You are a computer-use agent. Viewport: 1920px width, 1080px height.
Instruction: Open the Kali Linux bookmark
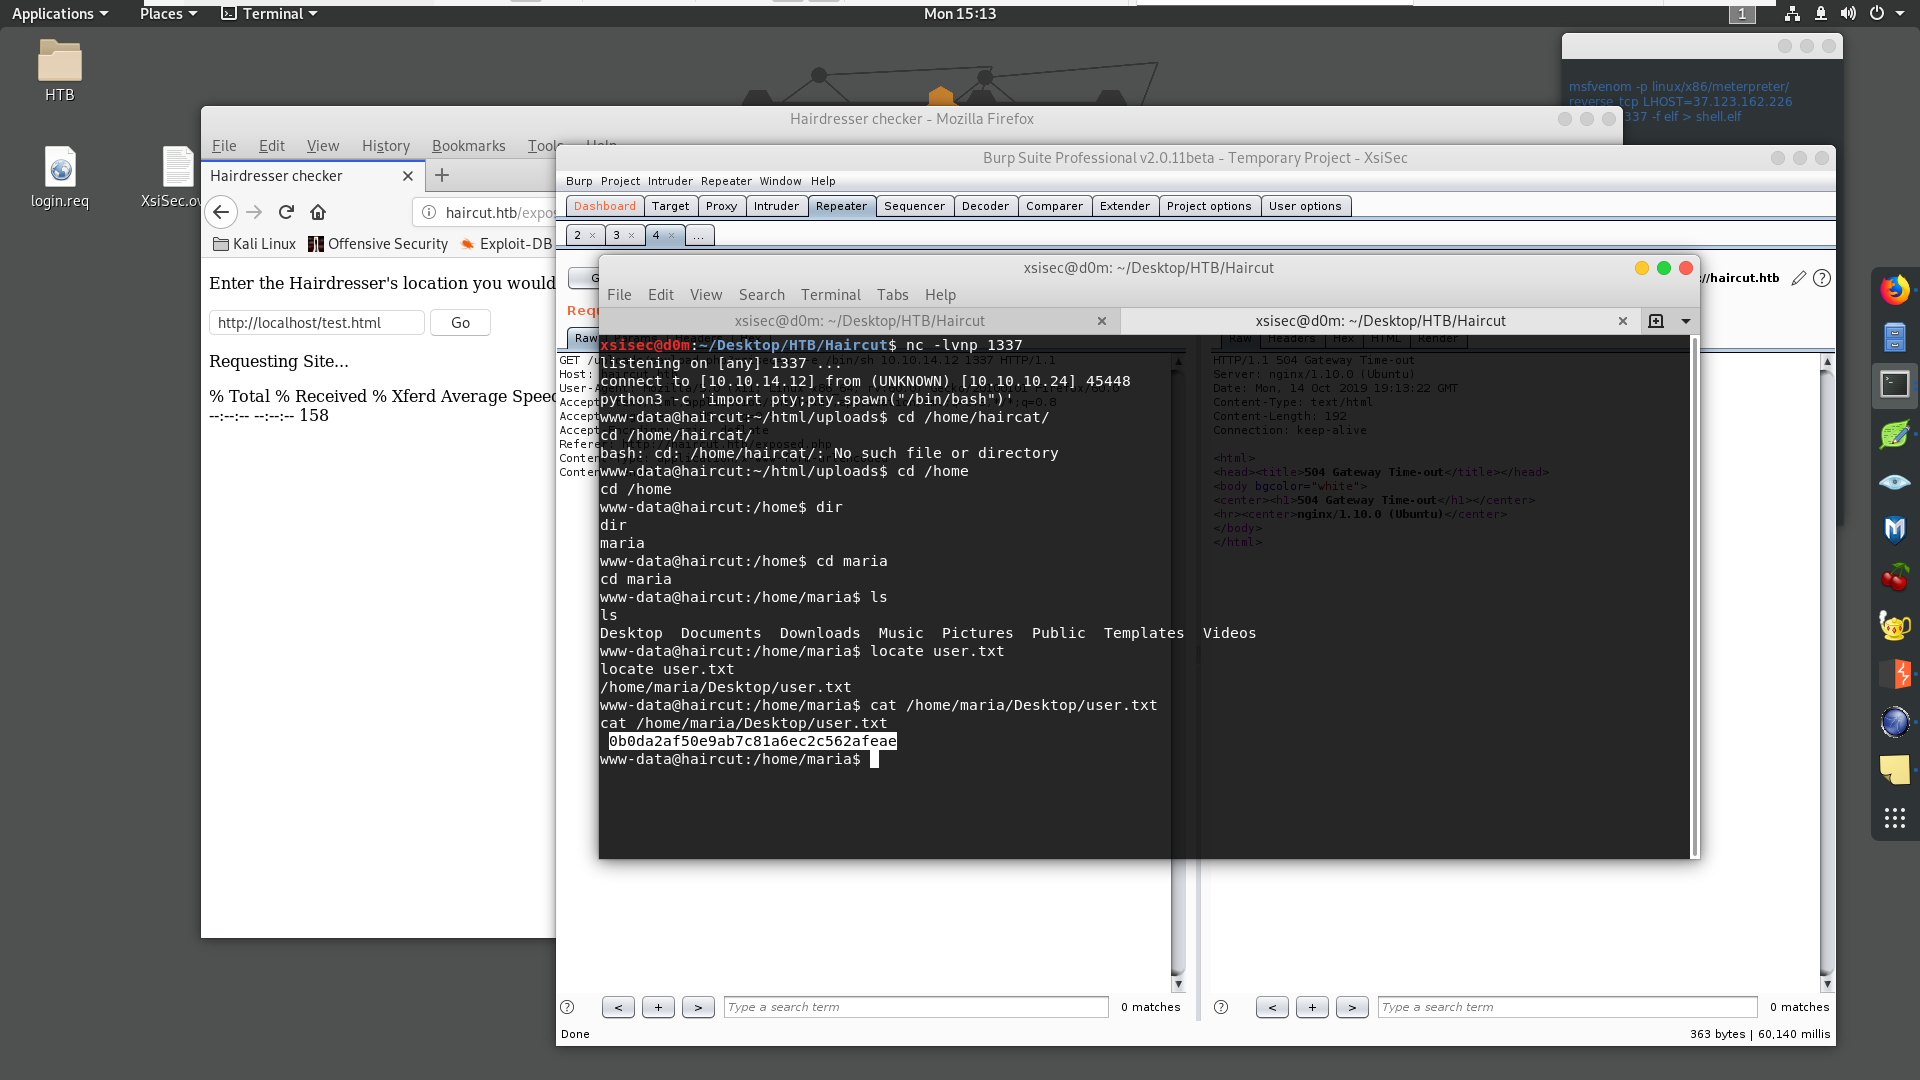coord(255,244)
